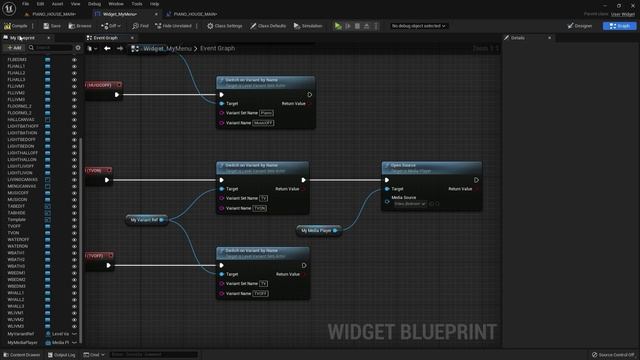Screen dimensions: 640x360
Task: Open the Tools menu
Action: click(137, 4)
